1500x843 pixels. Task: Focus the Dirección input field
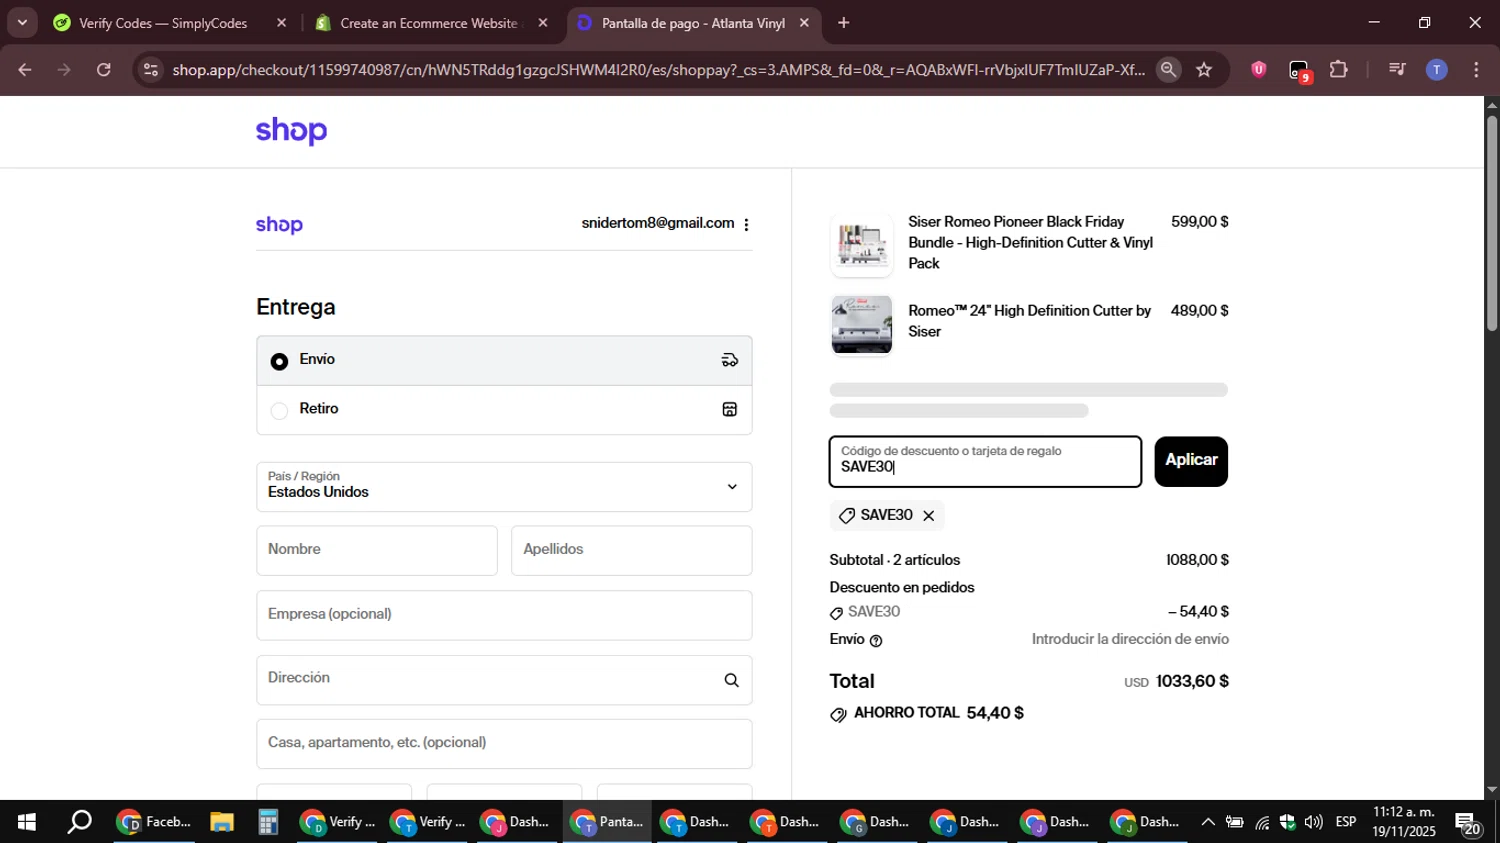(x=504, y=680)
